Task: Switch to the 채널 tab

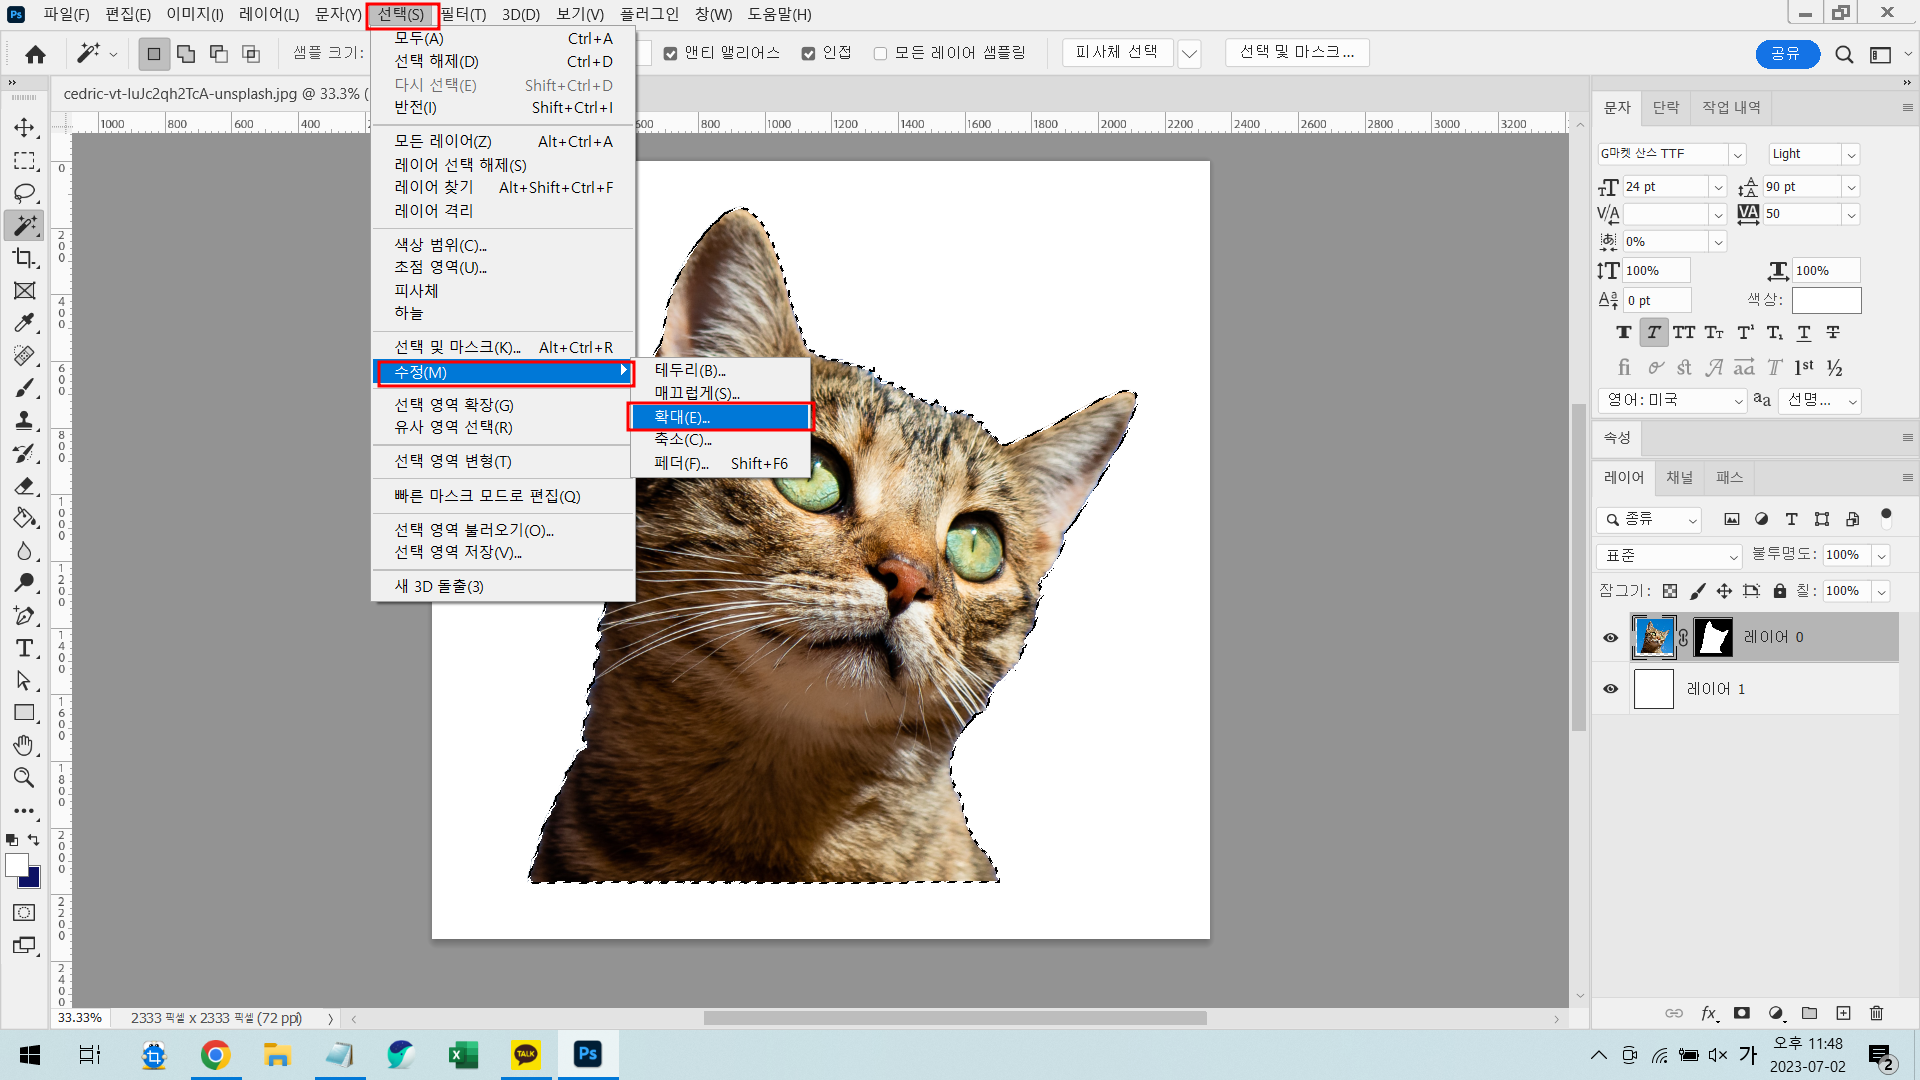Action: (x=1679, y=478)
